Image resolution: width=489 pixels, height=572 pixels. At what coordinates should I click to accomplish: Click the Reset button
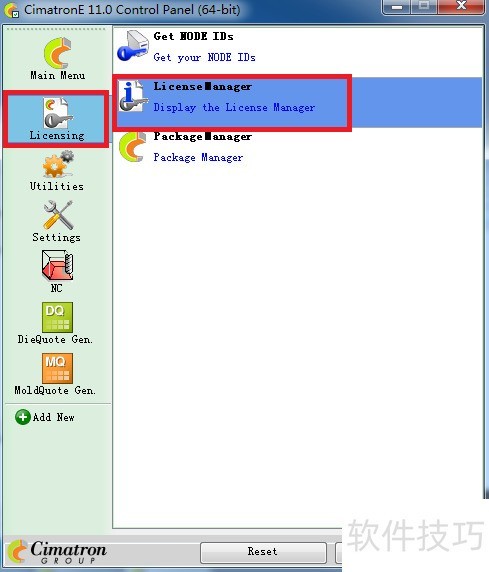point(263,552)
